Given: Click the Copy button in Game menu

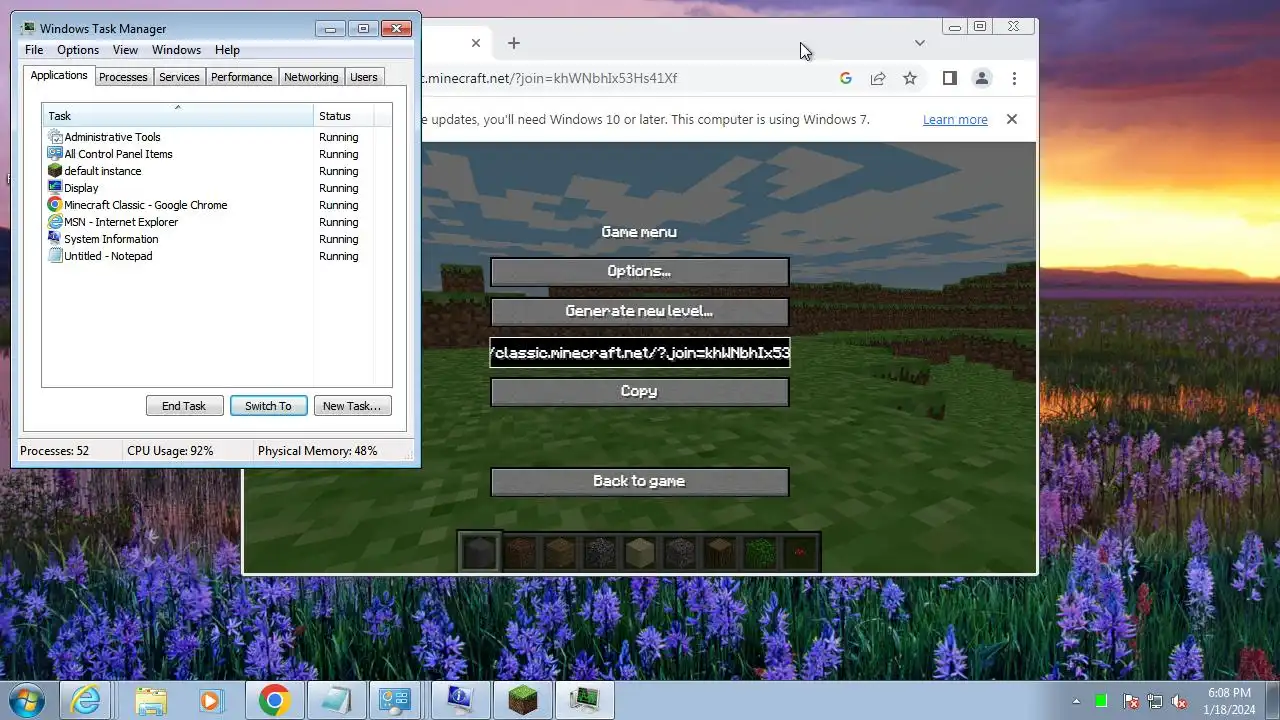Looking at the screenshot, I should [639, 391].
